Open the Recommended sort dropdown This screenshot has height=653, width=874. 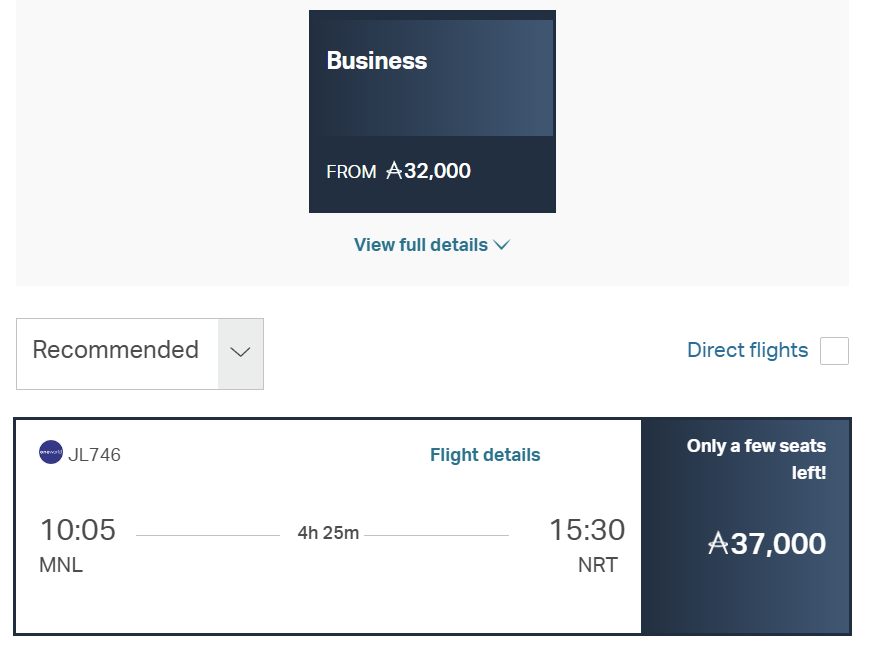(x=116, y=351)
